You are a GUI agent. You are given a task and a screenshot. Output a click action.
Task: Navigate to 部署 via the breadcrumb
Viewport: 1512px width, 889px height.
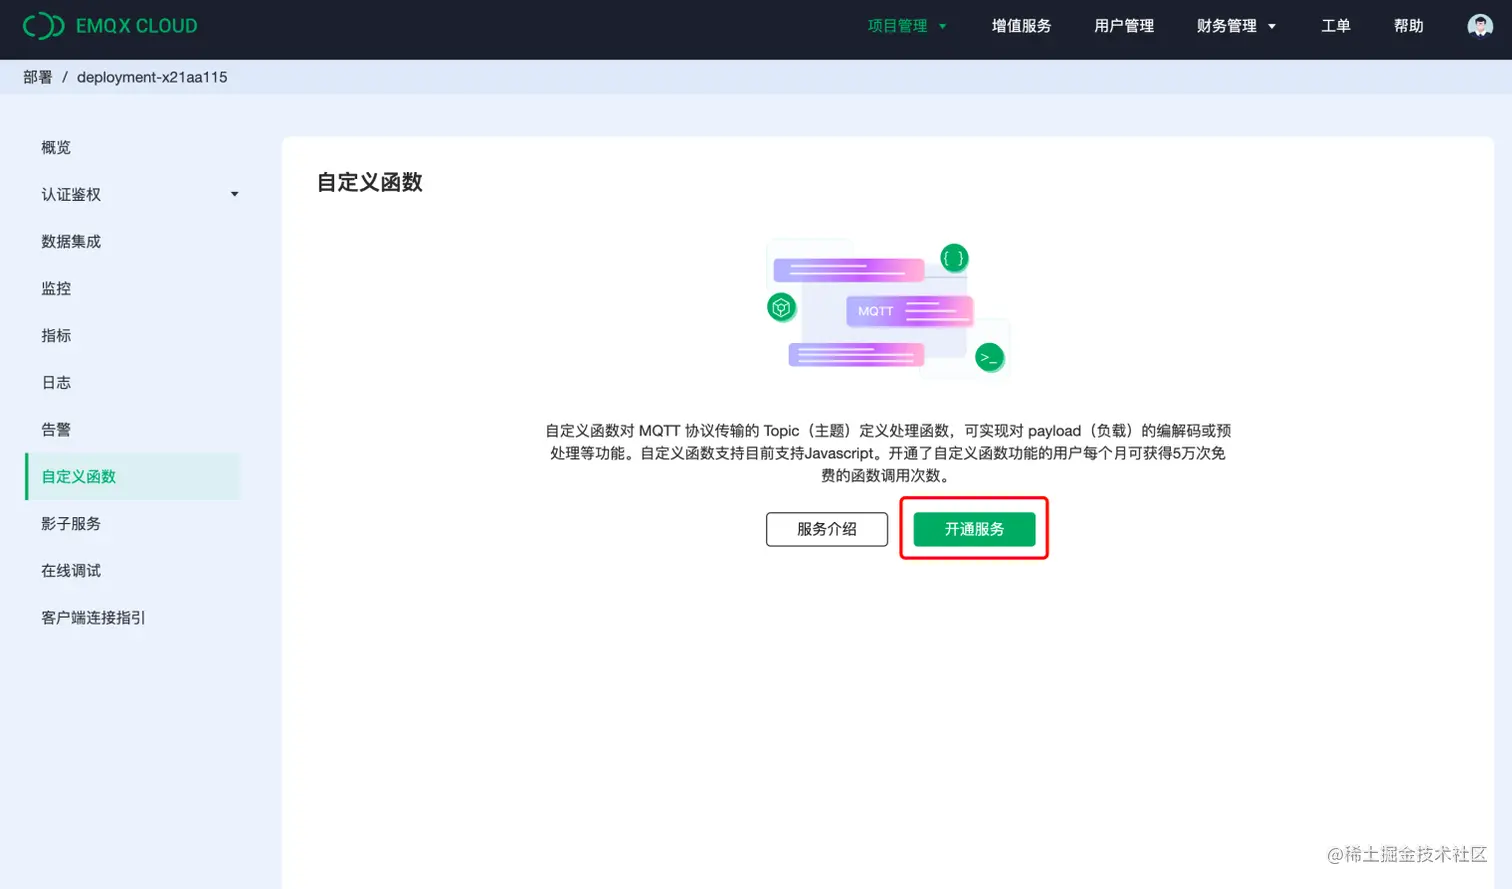pos(37,76)
